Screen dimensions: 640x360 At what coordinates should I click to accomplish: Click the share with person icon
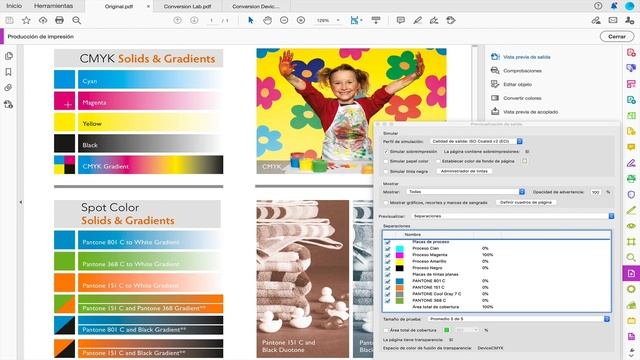coord(629,20)
